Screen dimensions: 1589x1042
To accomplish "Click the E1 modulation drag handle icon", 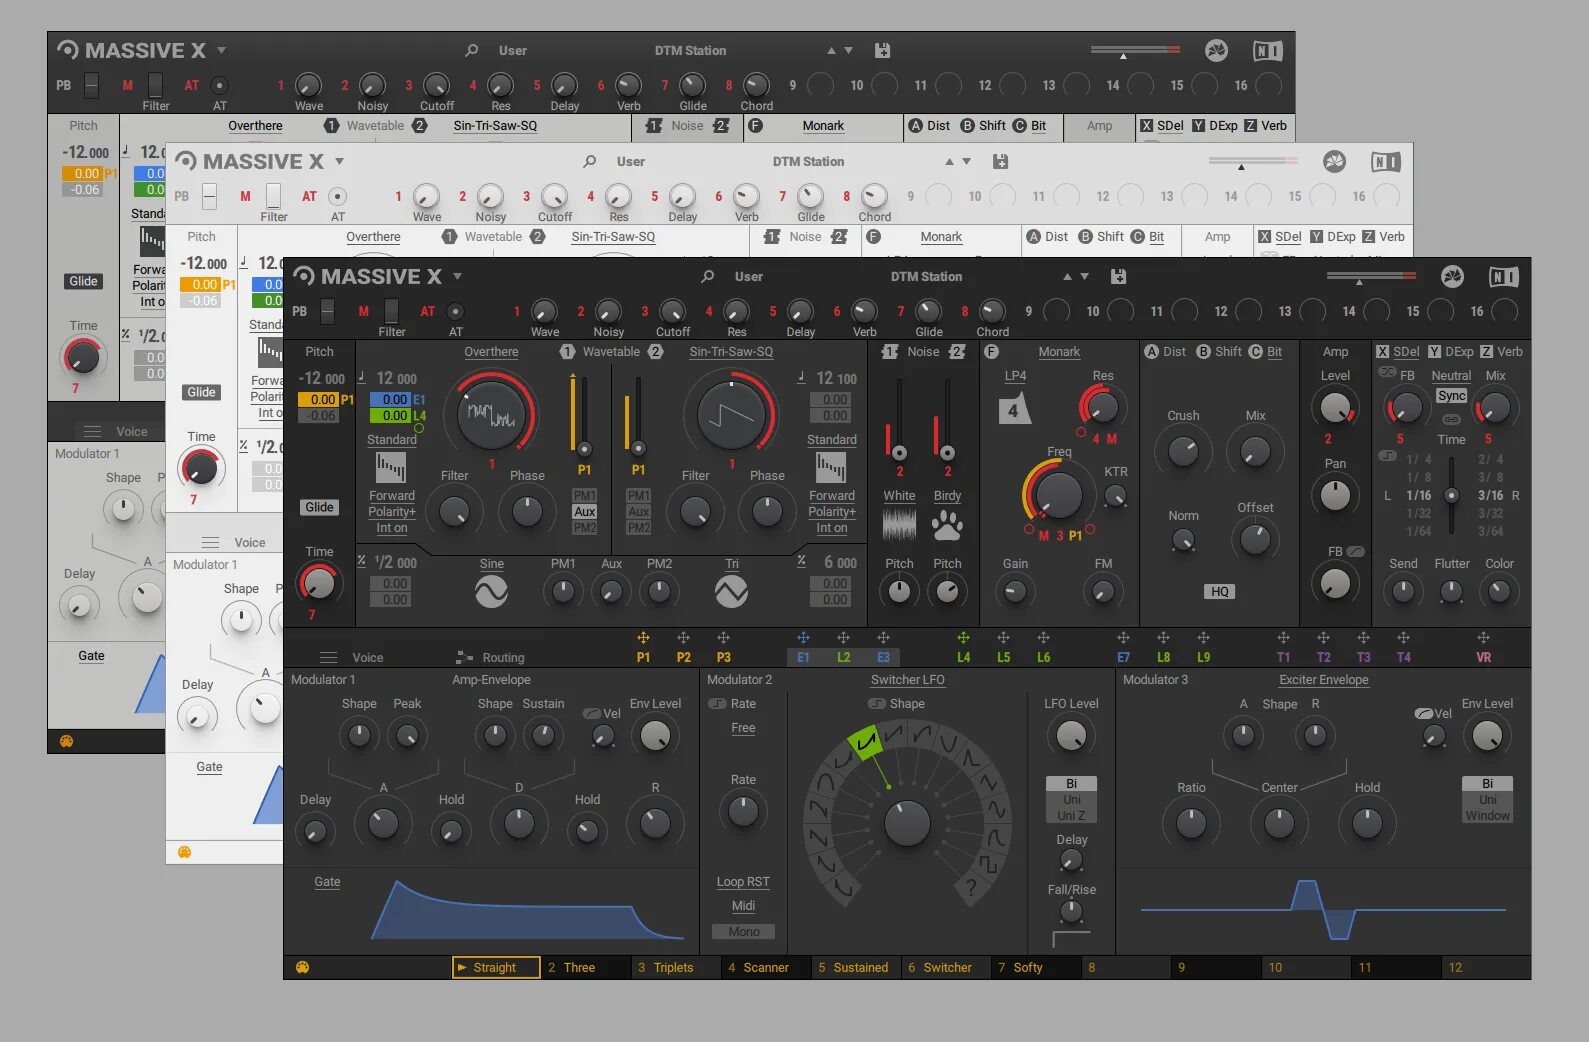I will point(803,637).
